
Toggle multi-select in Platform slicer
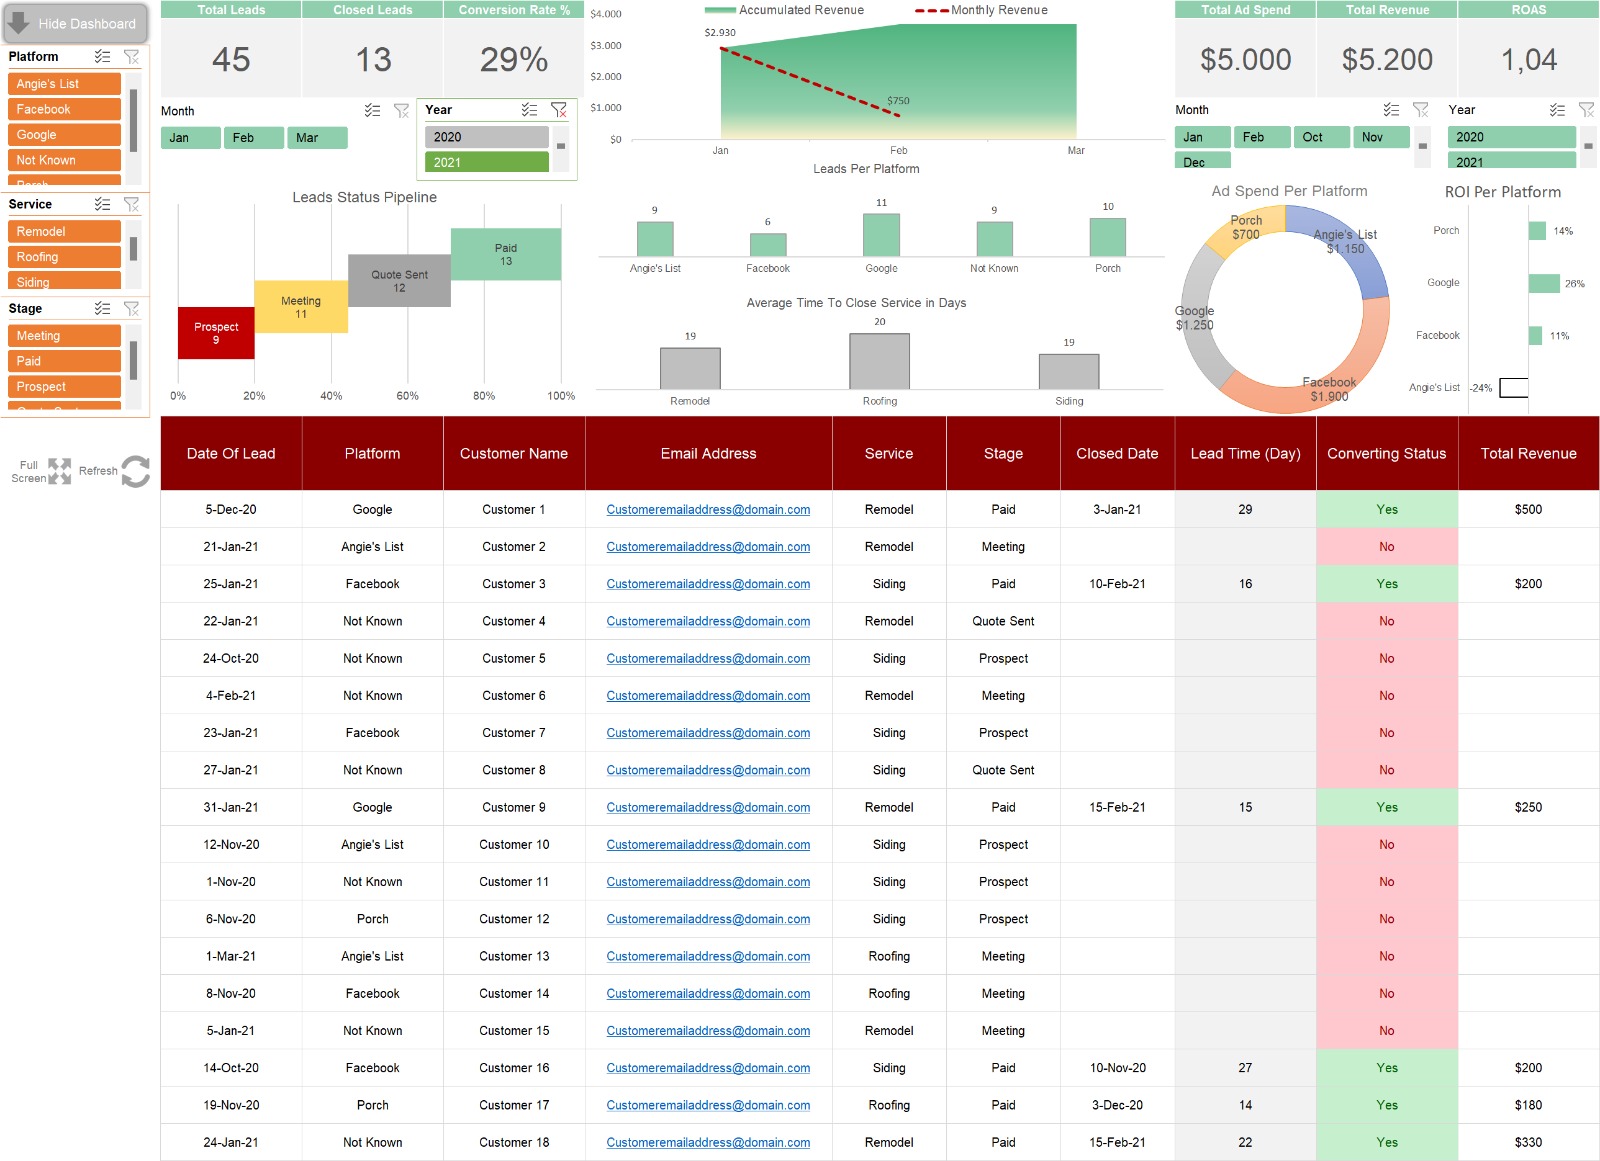click(102, 57)
